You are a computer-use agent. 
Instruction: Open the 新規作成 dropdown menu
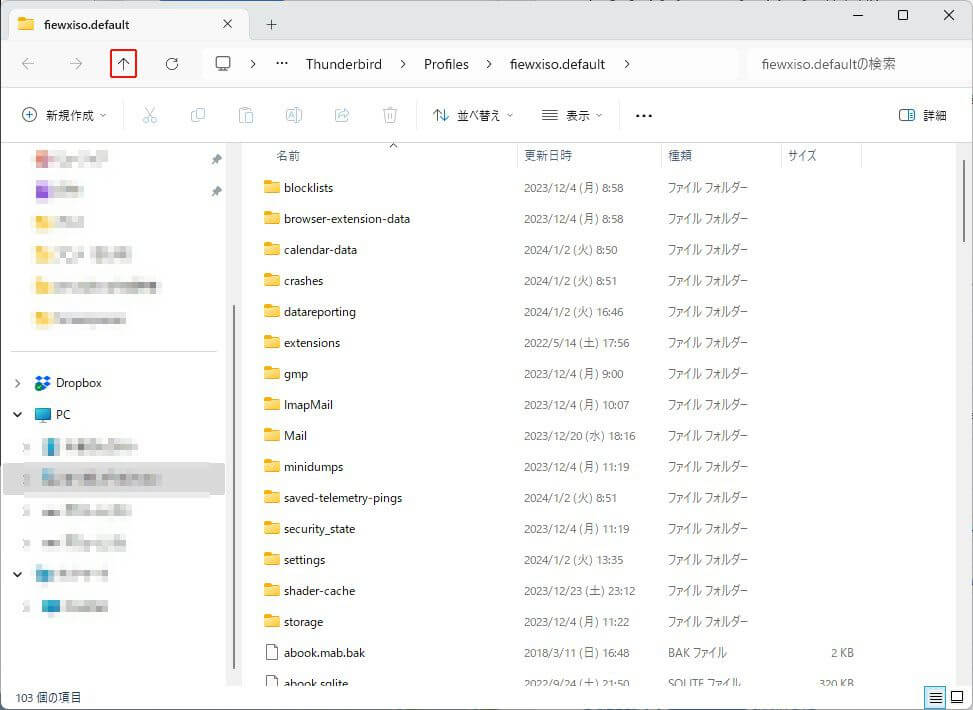[x=64, y=116]
